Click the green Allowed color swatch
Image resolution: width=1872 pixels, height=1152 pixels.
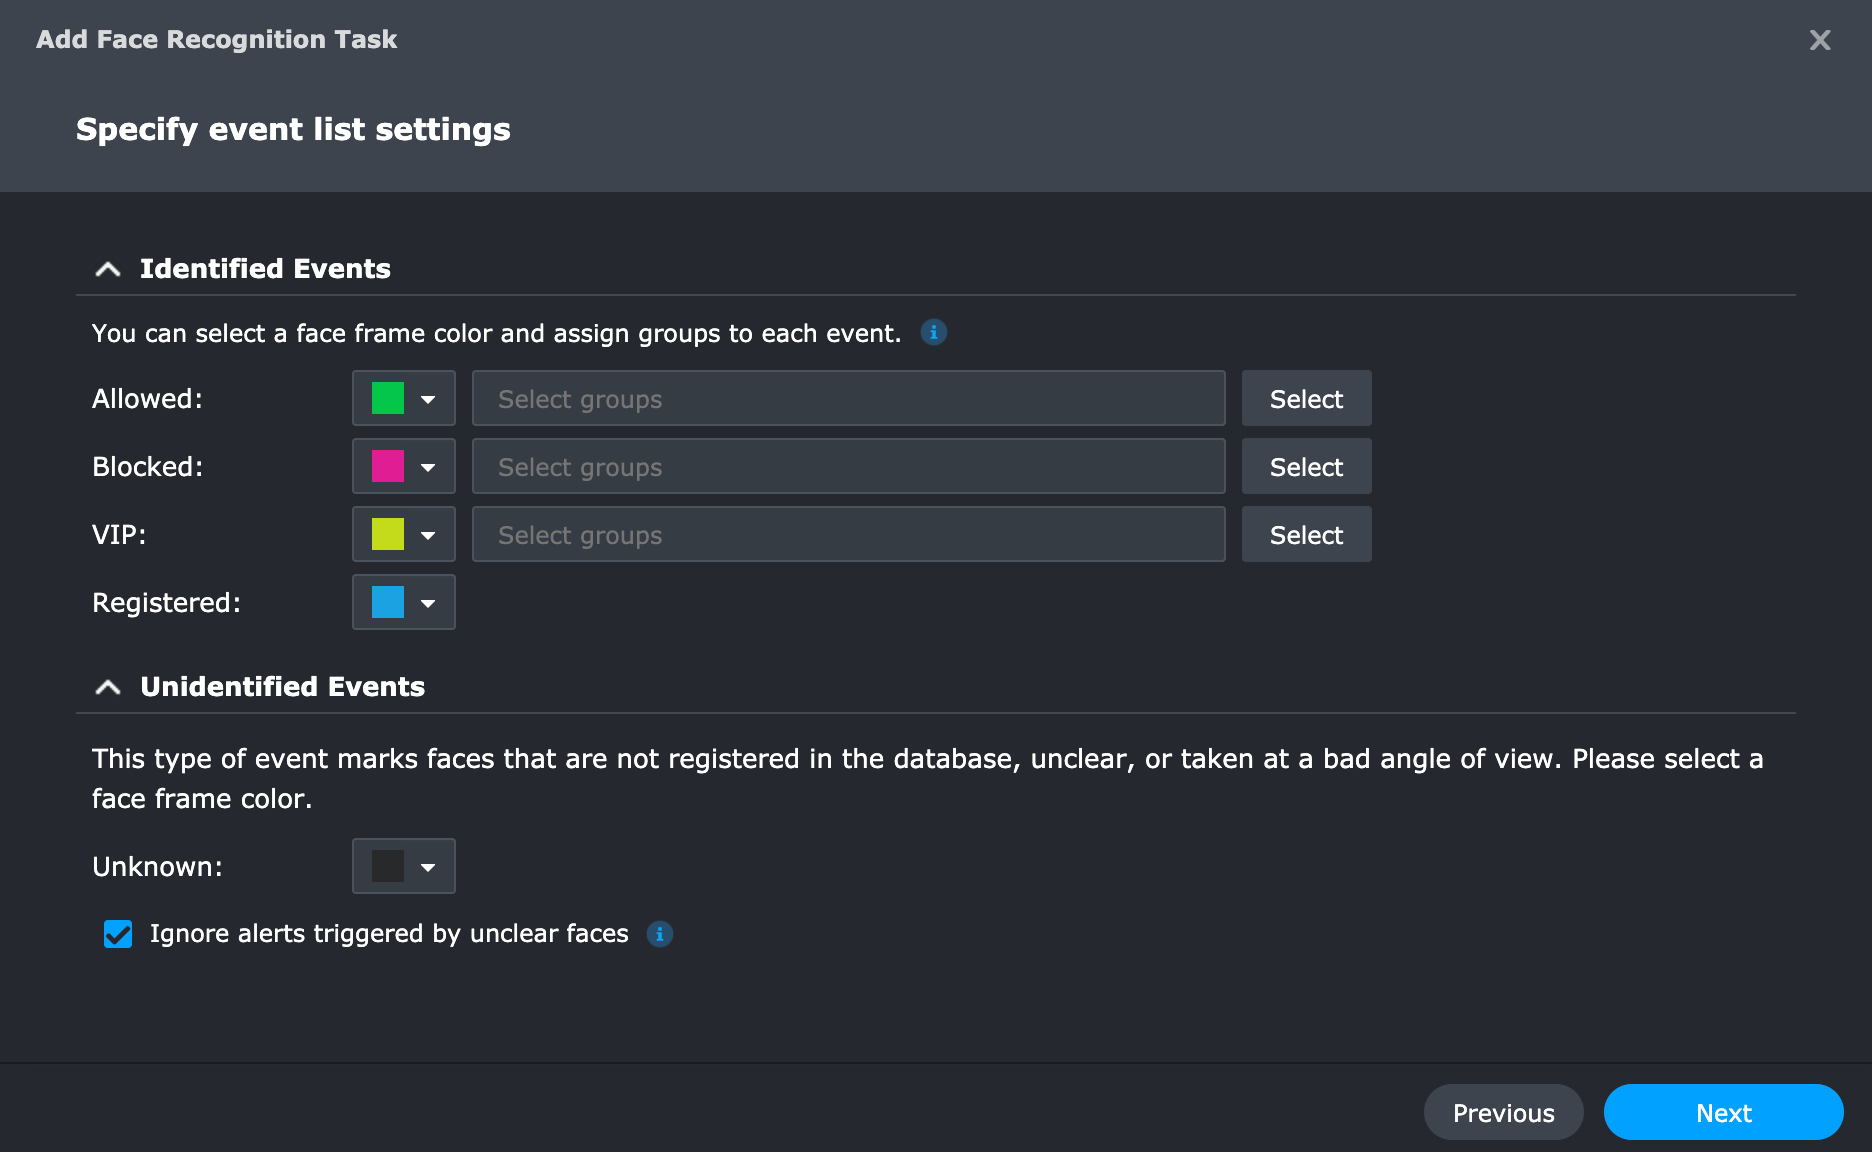[x=388, y=398]
